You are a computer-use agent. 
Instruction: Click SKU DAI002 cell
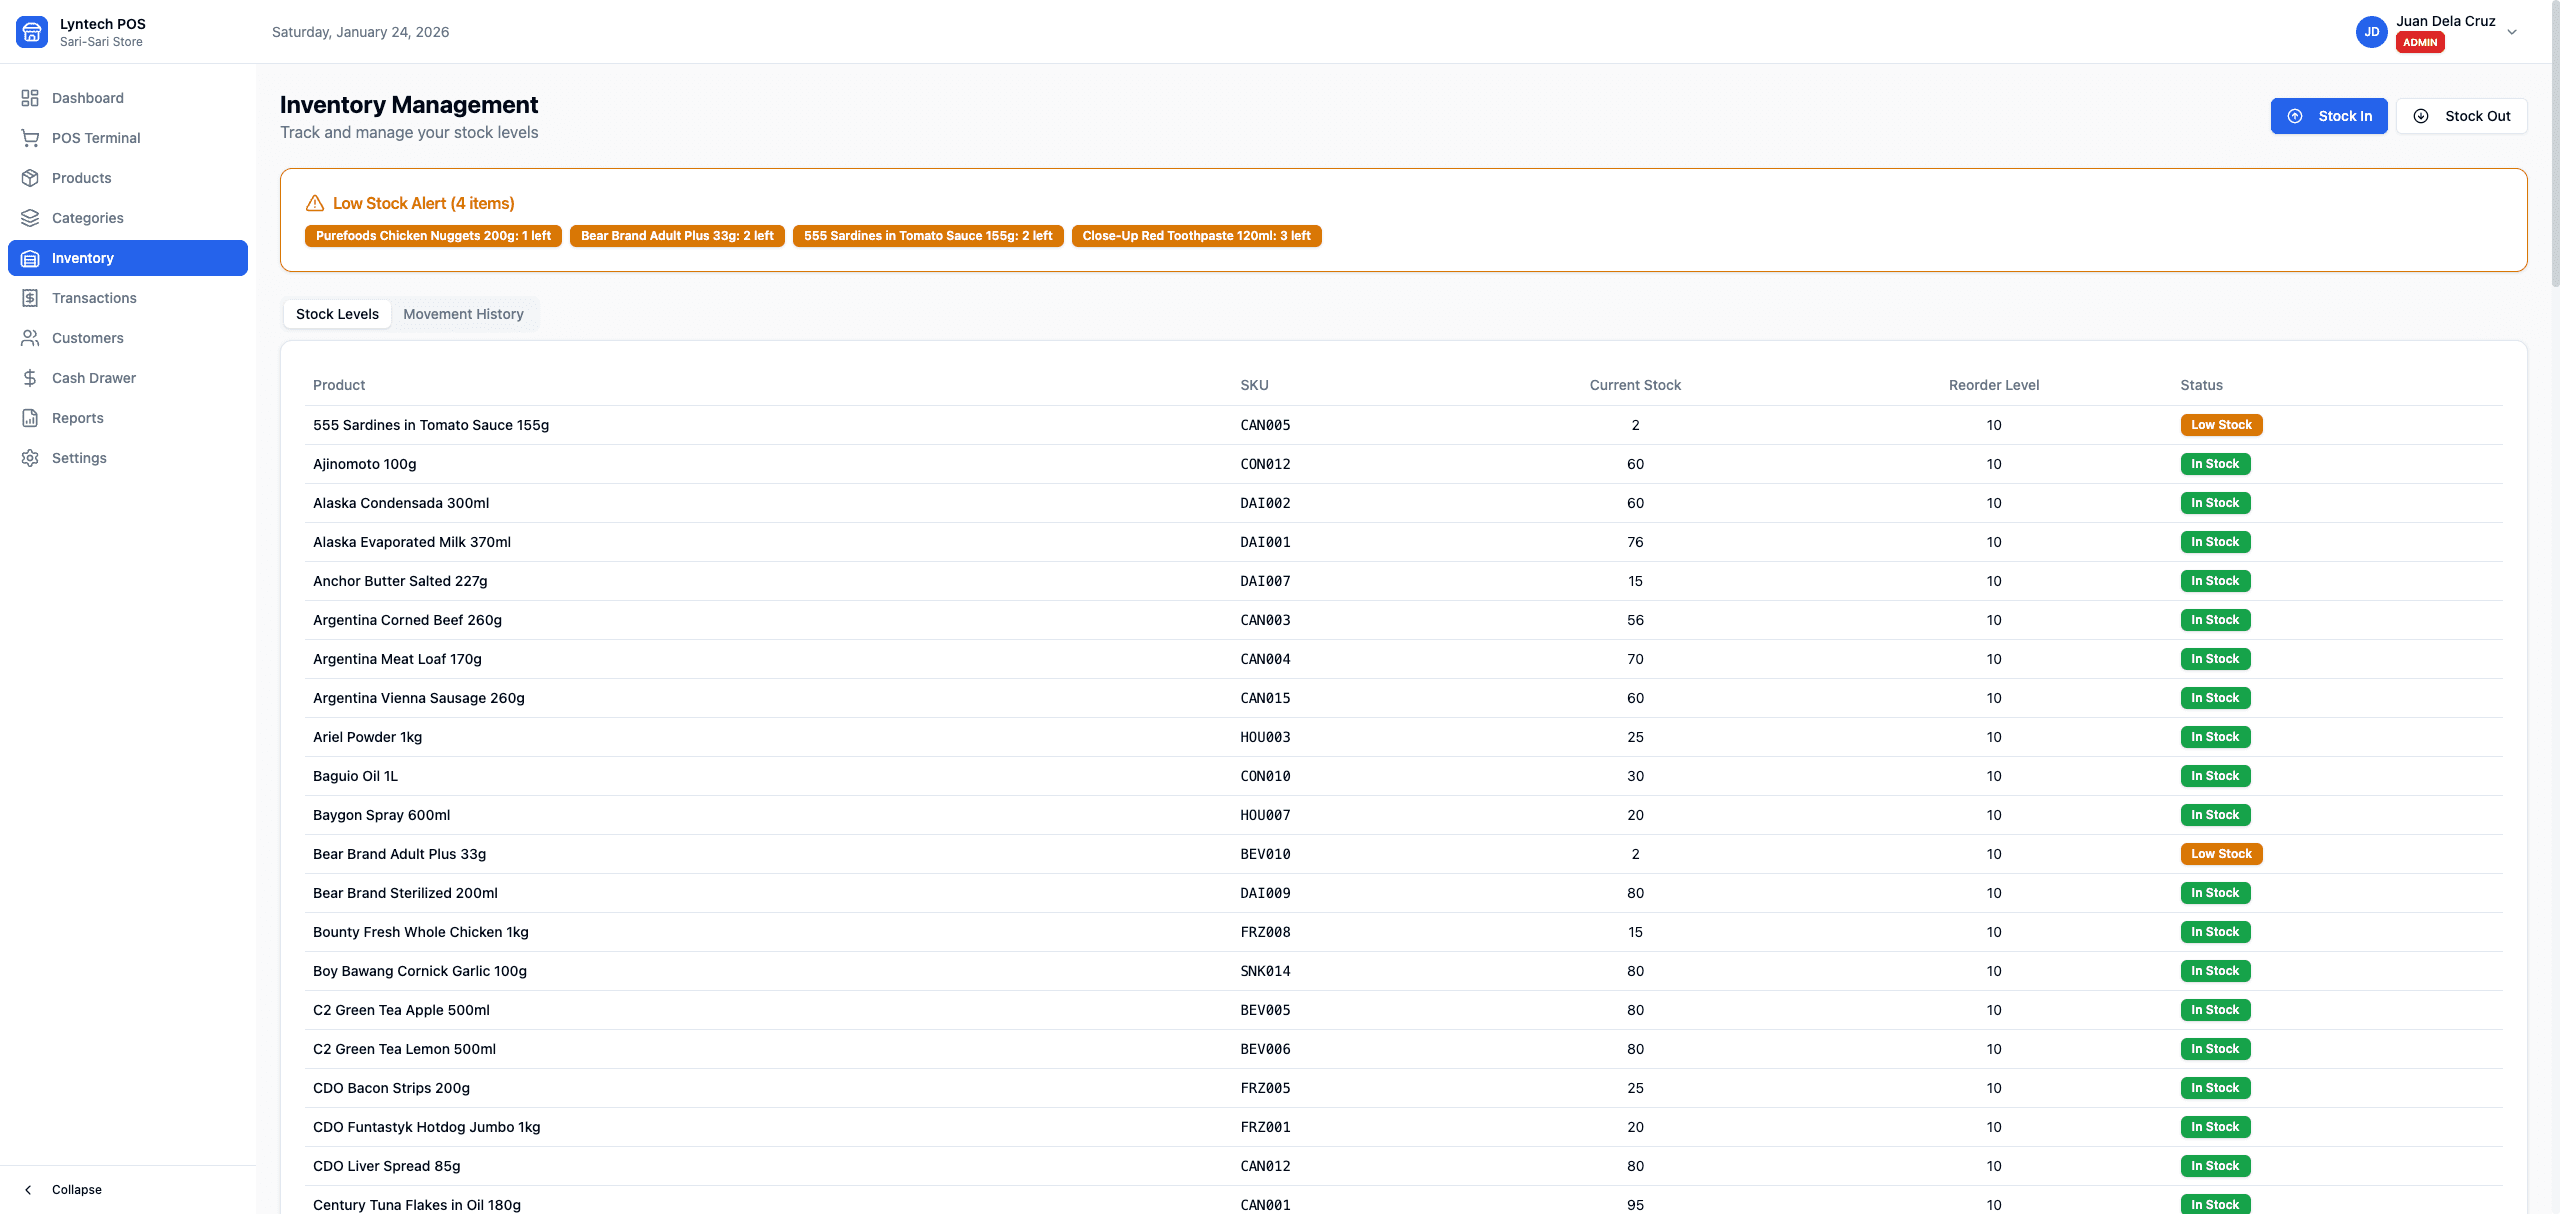point(1265,503)
